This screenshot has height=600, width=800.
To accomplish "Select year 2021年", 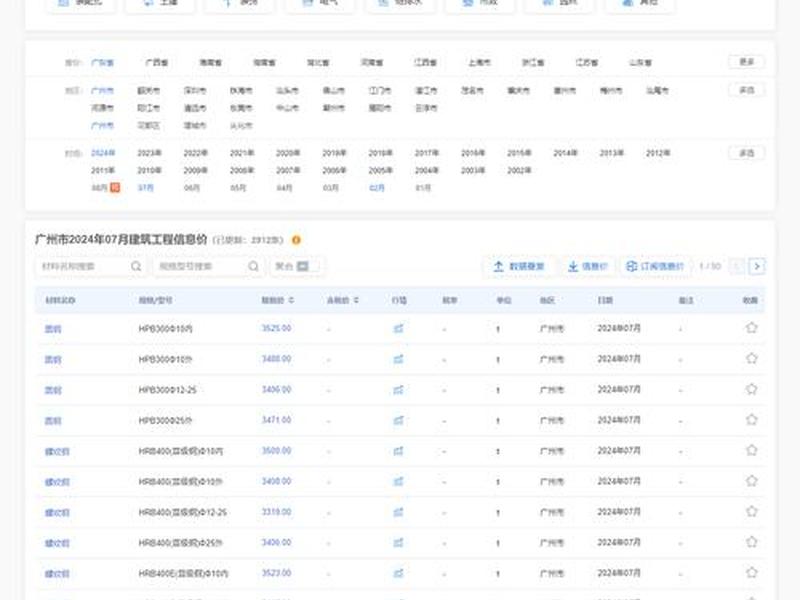I will pyautogui.click(x=242, y=153).
